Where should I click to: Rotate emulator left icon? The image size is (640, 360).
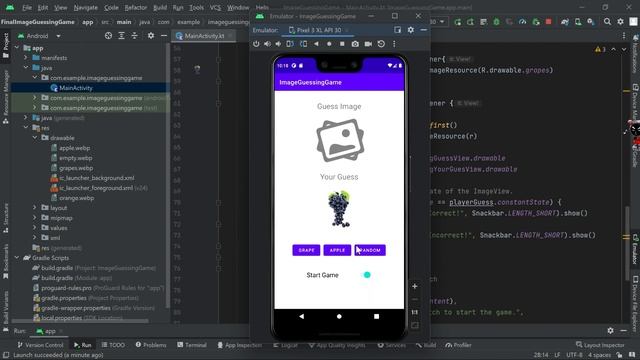pyautogui.click(x=290, y=44)
